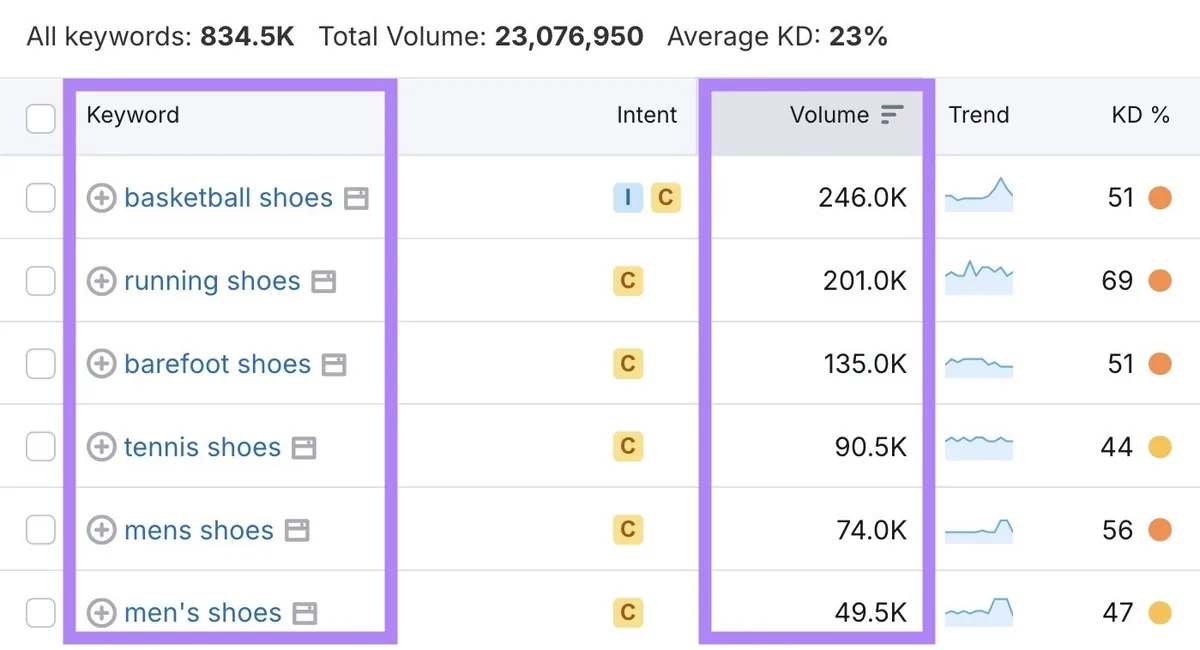Click the Average KD 23% figure

858,38
